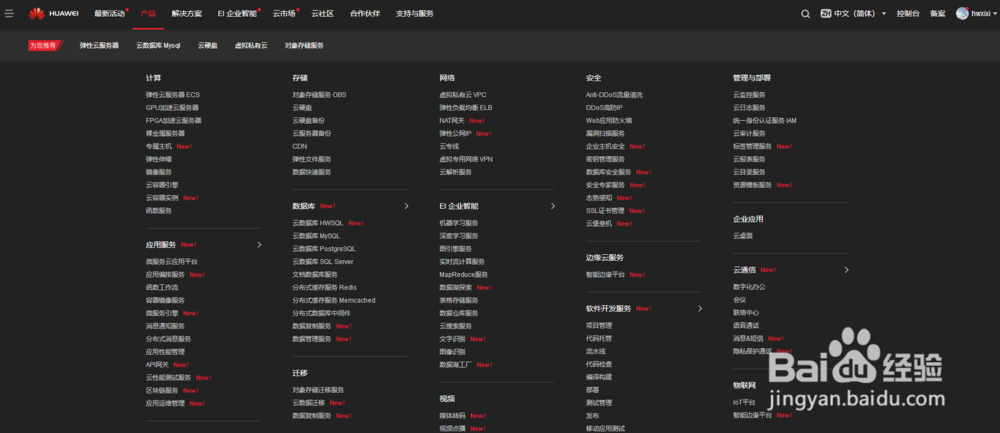Open 云服务器备份 link
Image resolution: width=1000 pixels, height=433 pixels.
click(x=312, y=133)
